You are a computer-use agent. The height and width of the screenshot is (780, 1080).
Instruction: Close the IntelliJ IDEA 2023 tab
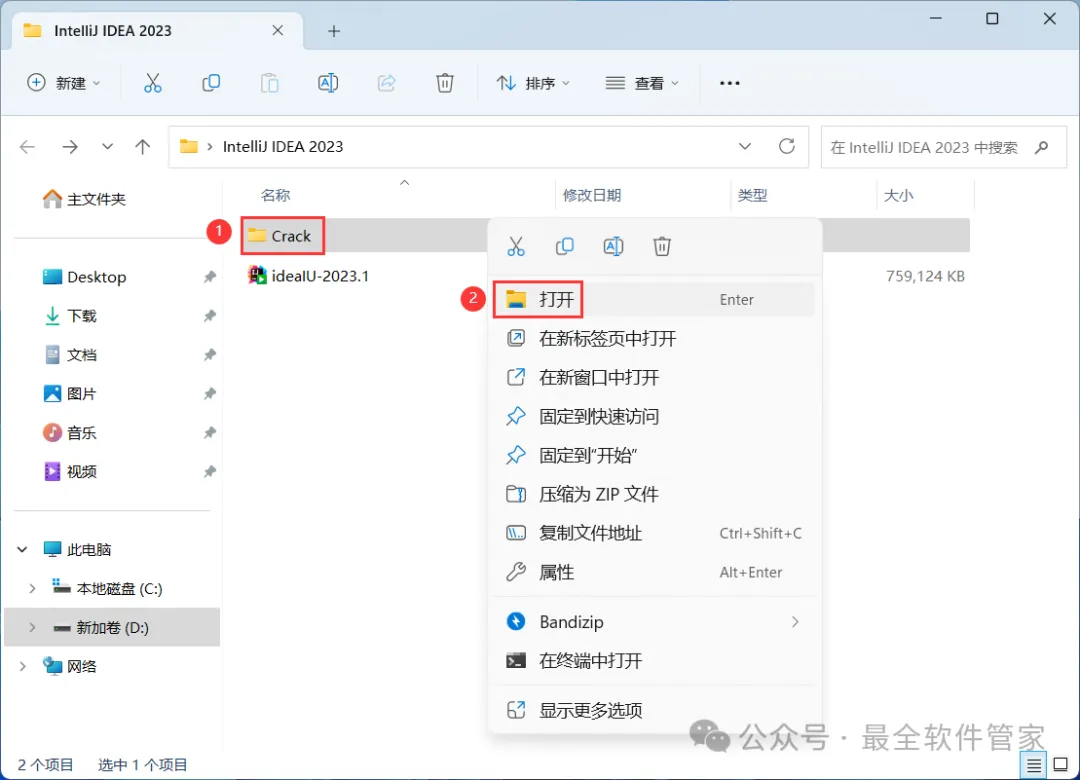[278, 30]
